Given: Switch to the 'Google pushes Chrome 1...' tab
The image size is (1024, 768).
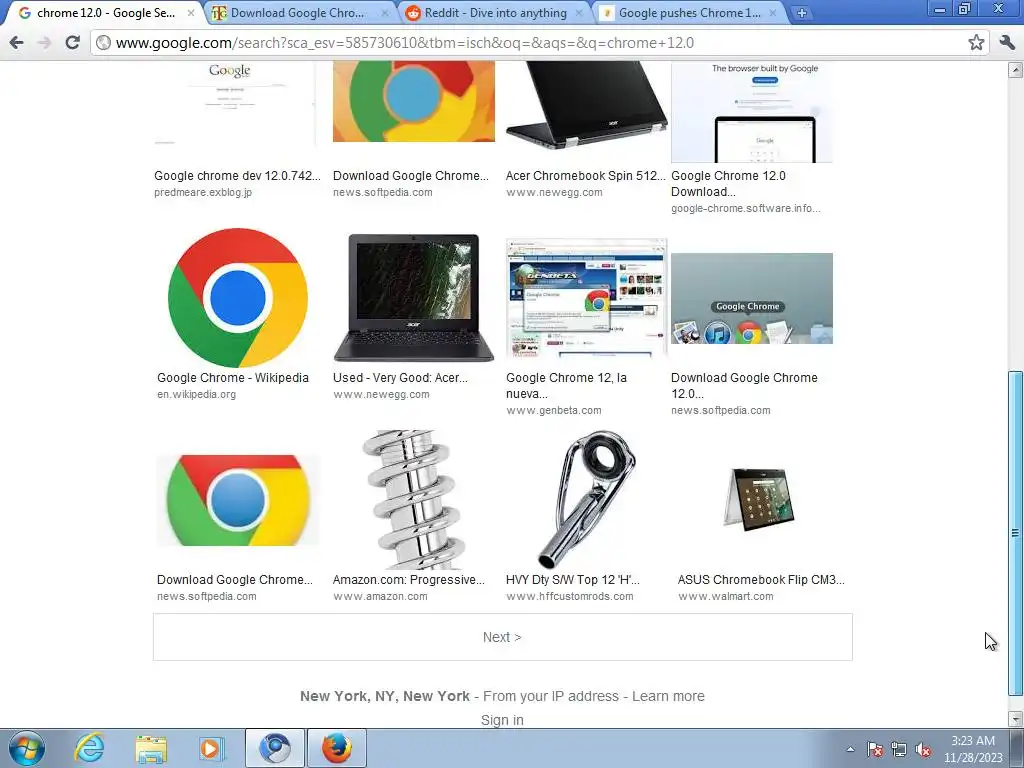Looking at the screenshot, I should point(689,13).
